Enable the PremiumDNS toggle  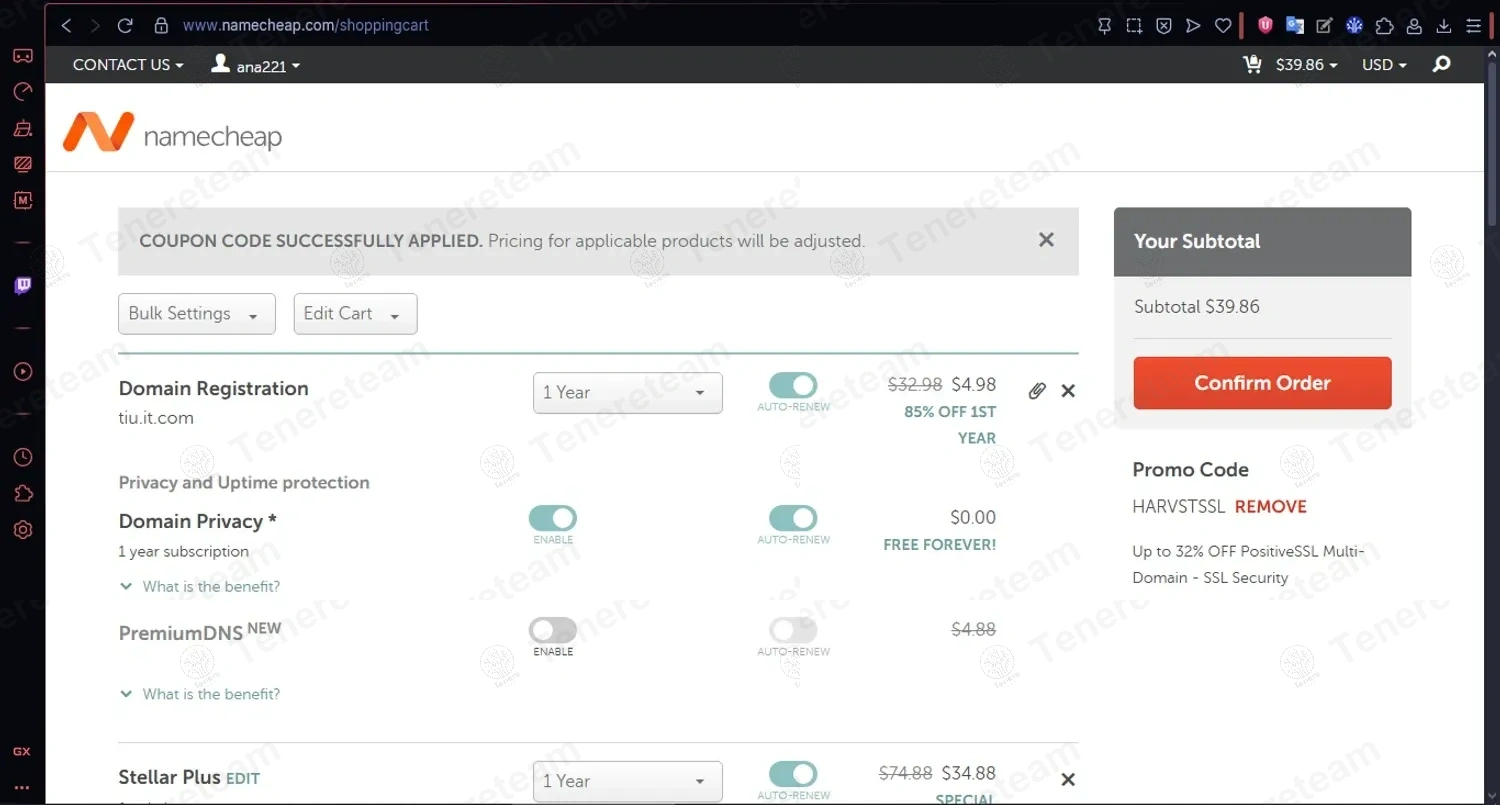553,630
